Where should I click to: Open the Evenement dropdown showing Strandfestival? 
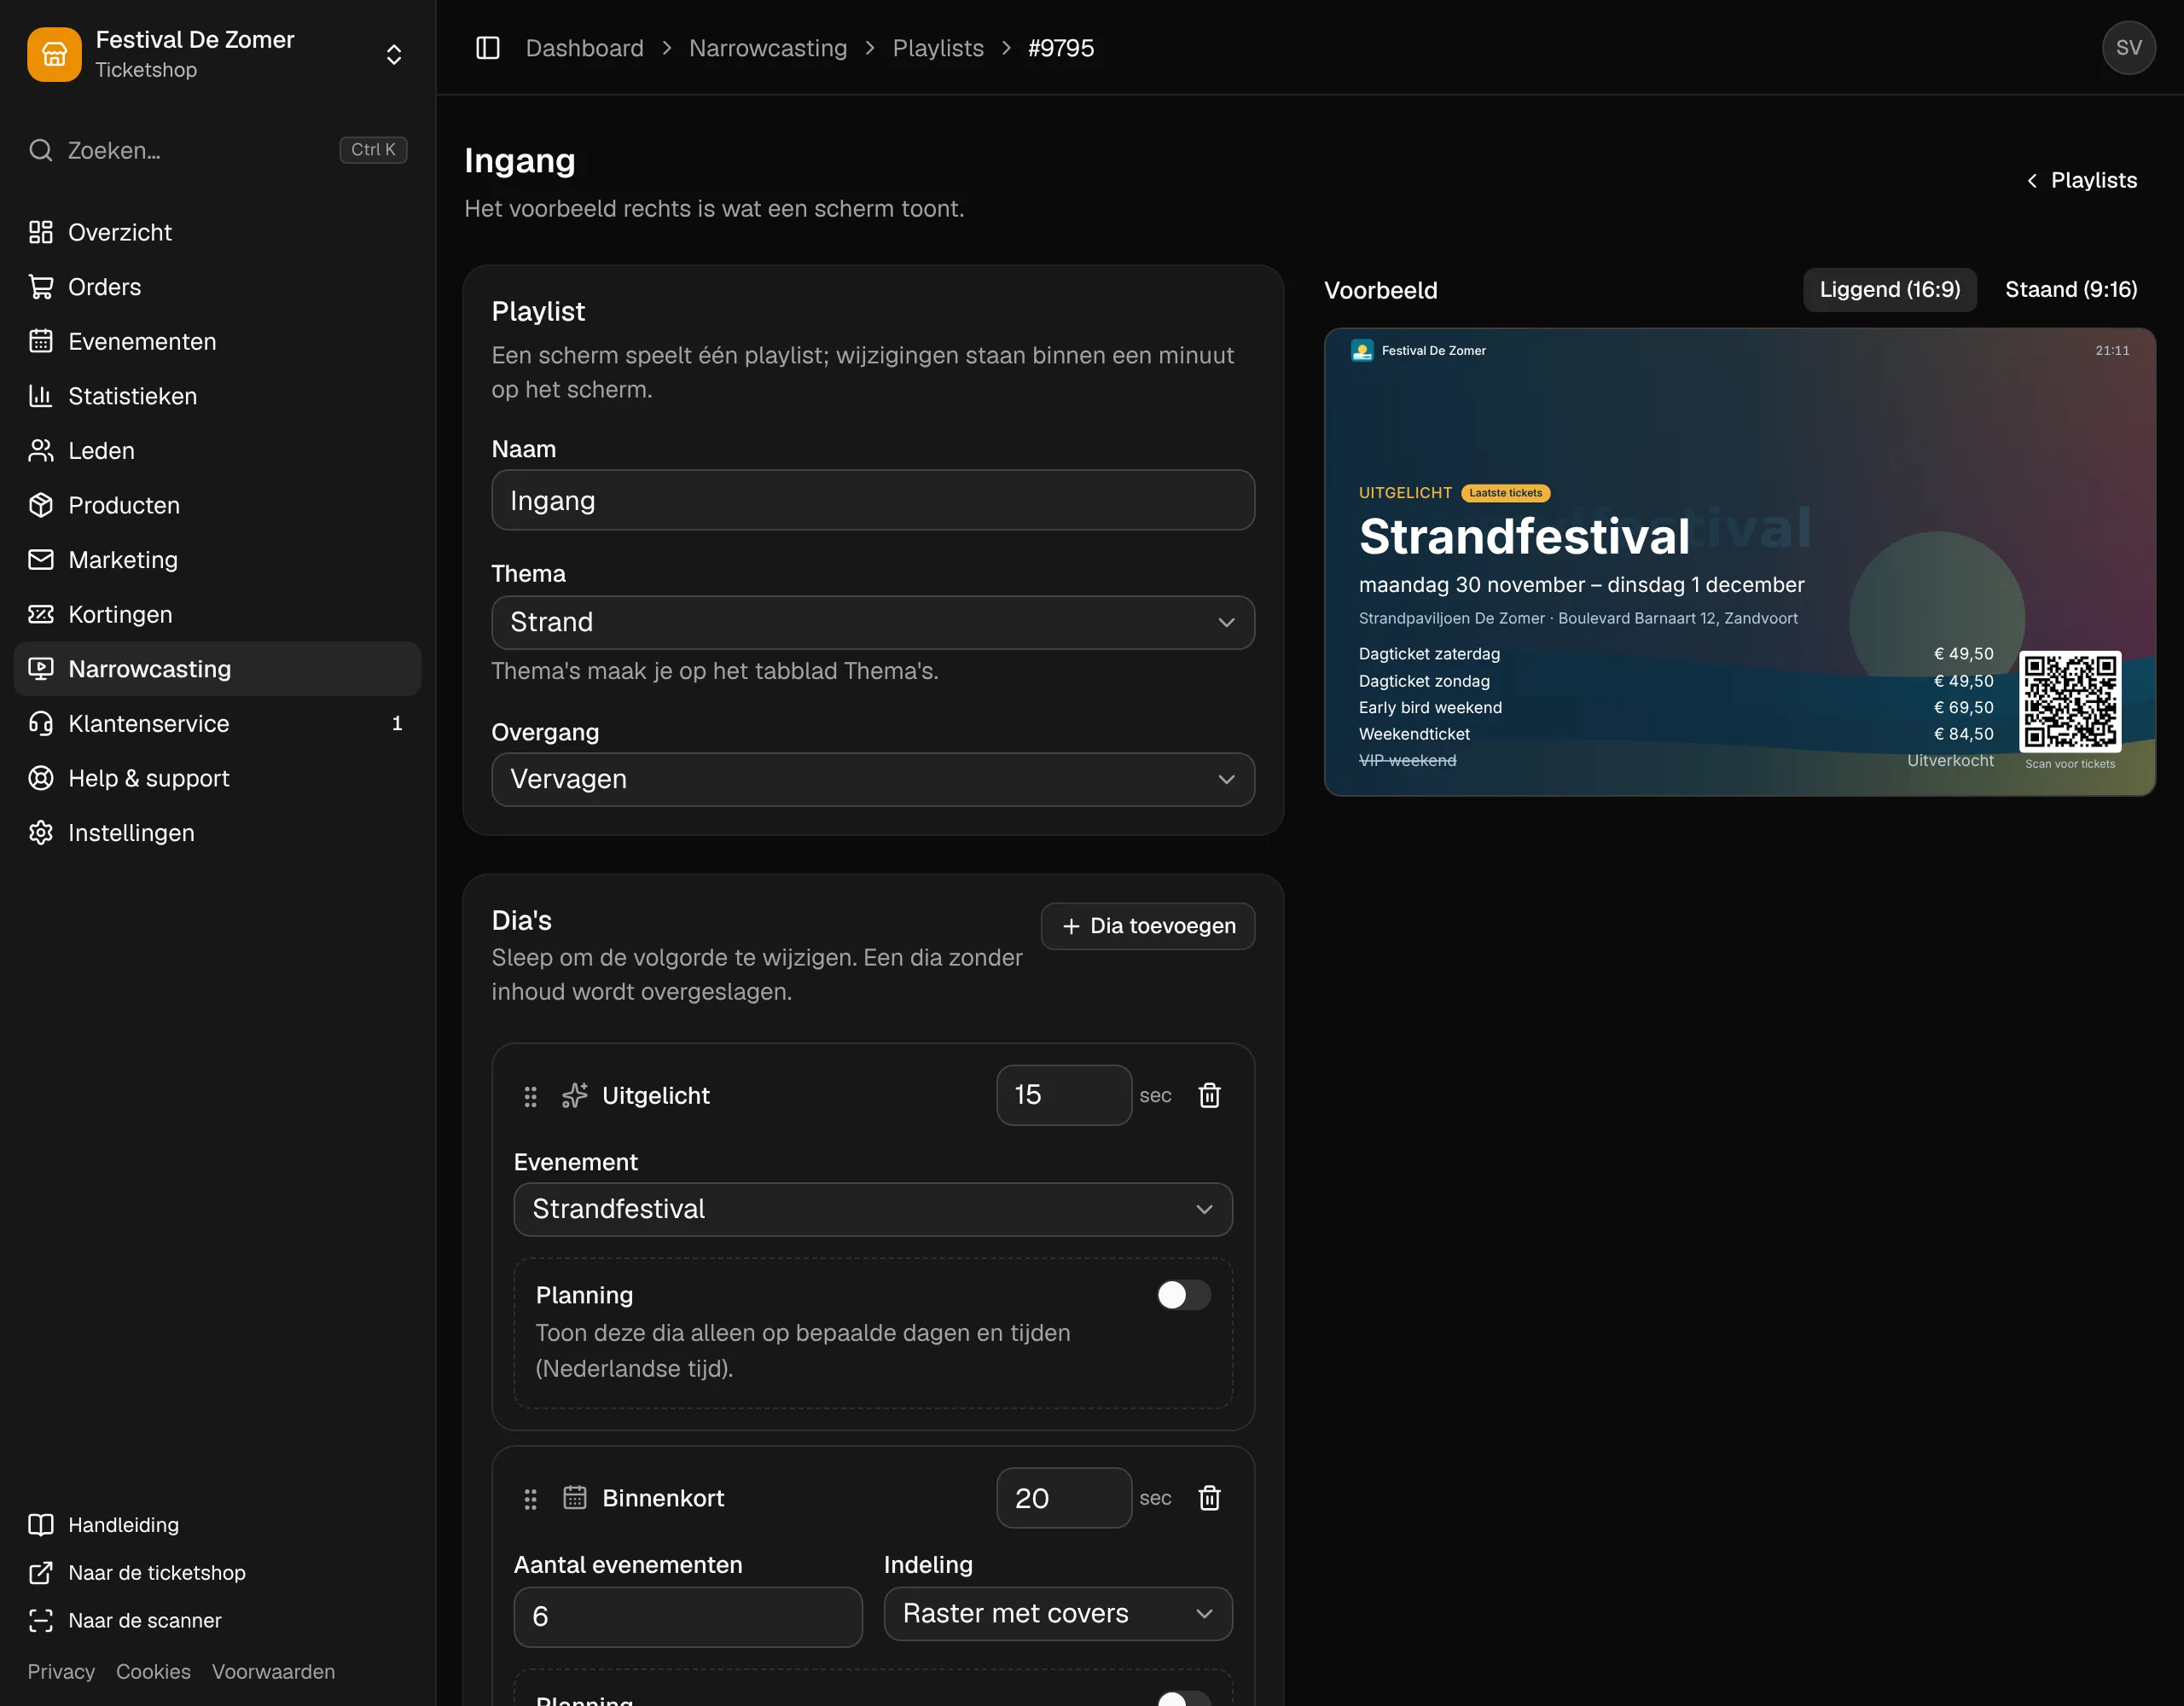pyautogui.click(x=873, y=1209)
